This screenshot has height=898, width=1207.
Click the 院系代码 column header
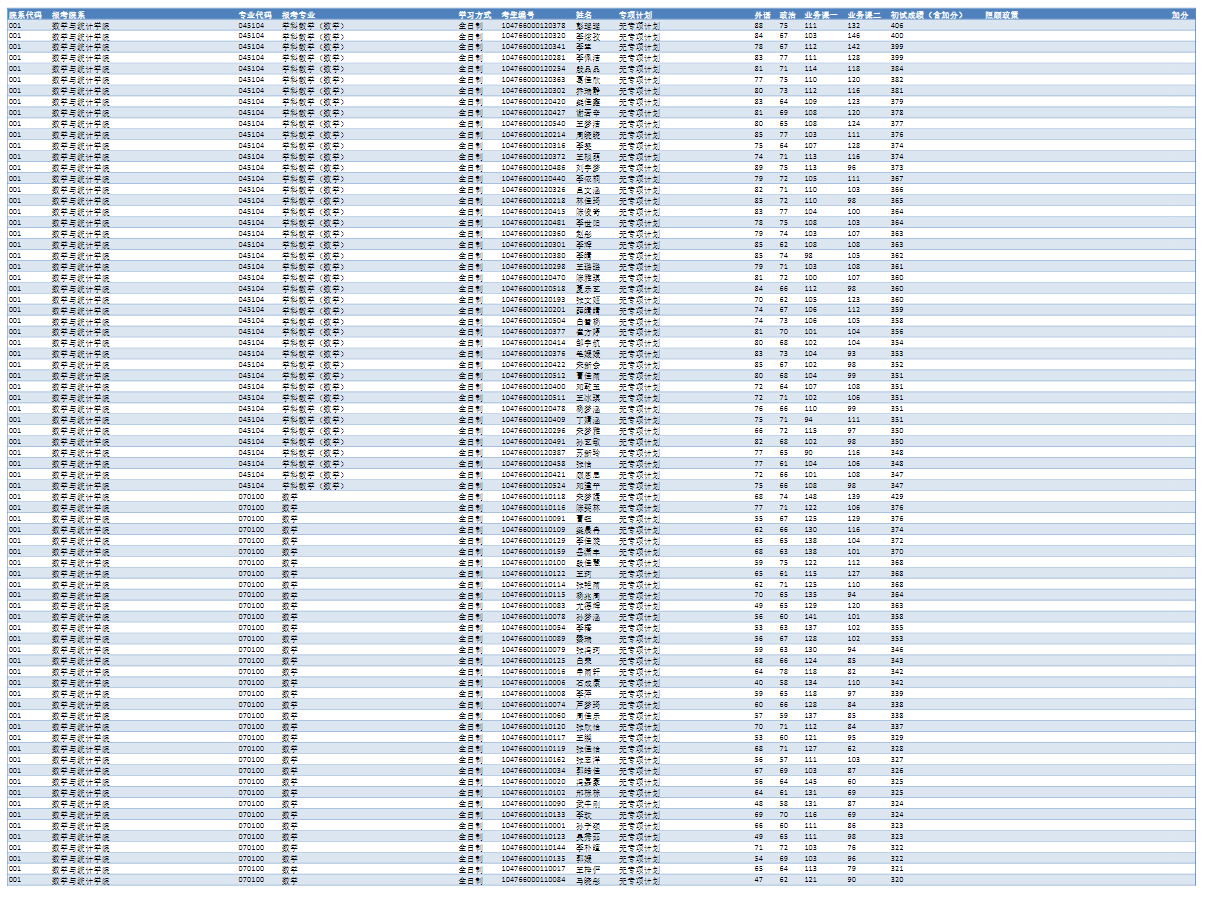tap(25, 15)
